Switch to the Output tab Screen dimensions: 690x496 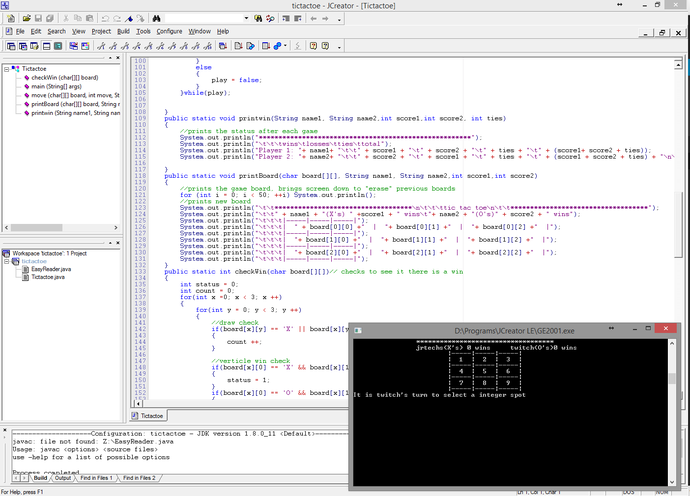(x=63, y=479)
